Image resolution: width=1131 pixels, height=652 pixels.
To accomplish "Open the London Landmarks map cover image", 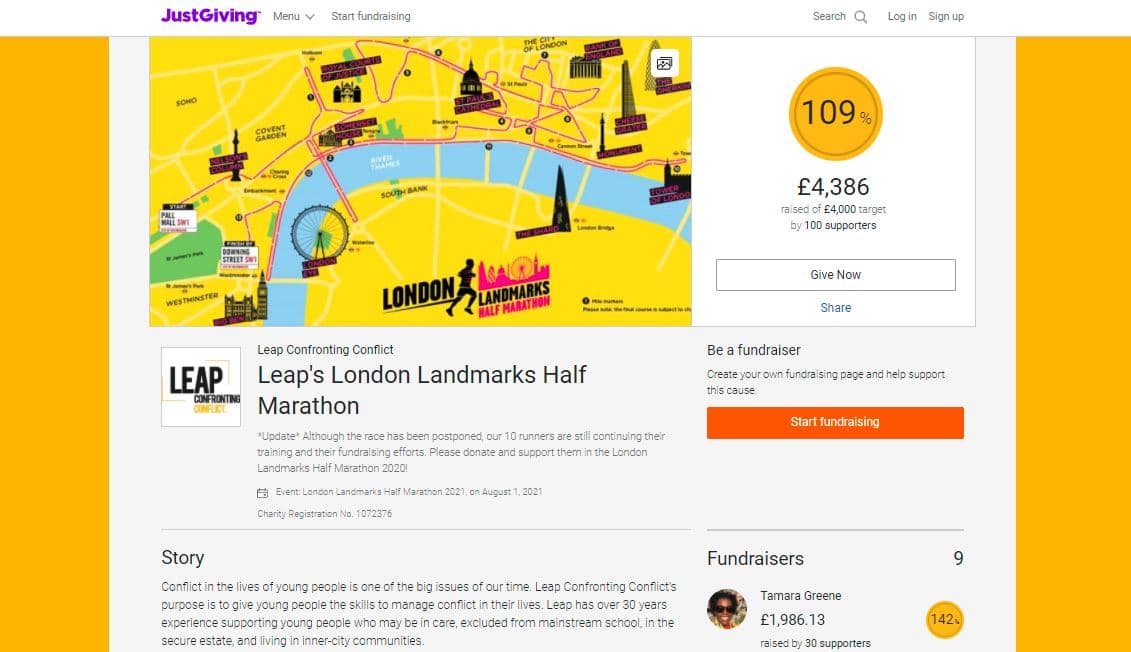I will pos(421,182).
